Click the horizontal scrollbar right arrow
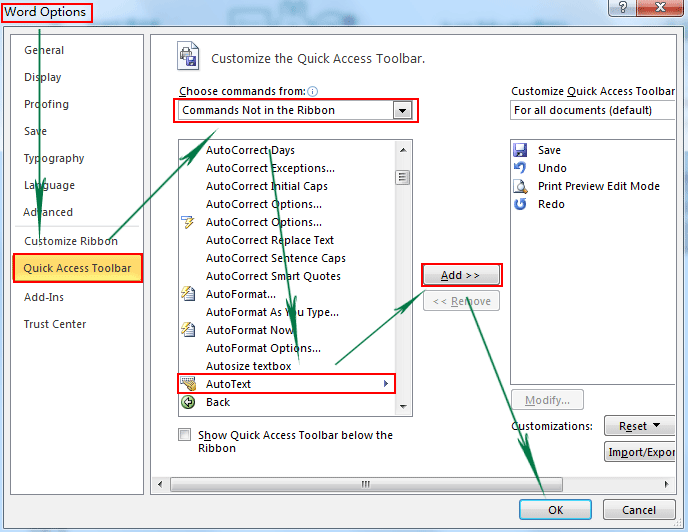Screen dimensions: 688x532 (666, 484)
